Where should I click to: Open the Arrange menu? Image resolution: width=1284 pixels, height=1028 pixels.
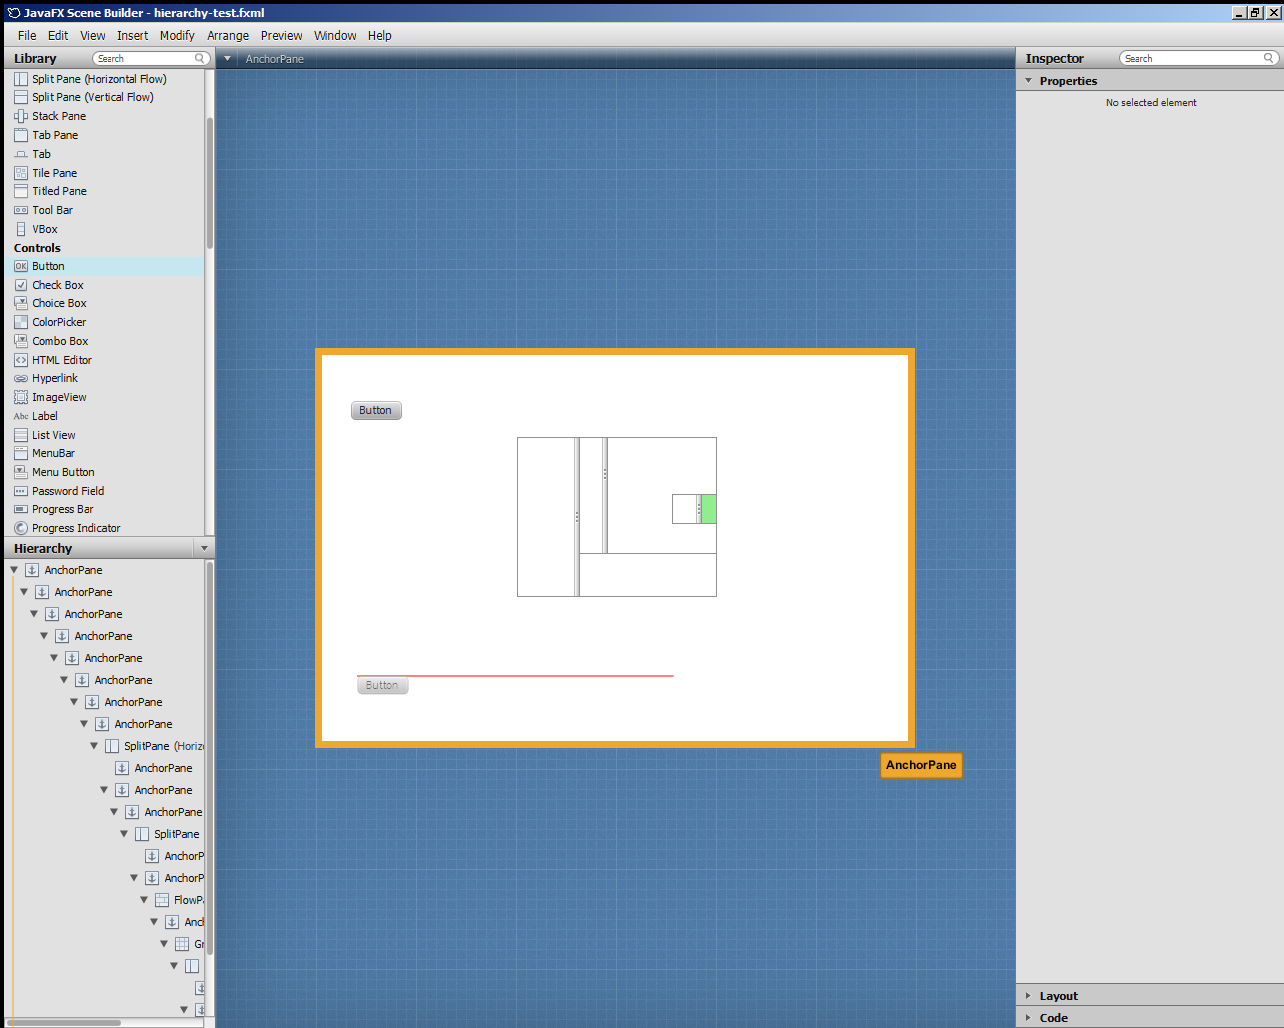[x=228, y=35]
